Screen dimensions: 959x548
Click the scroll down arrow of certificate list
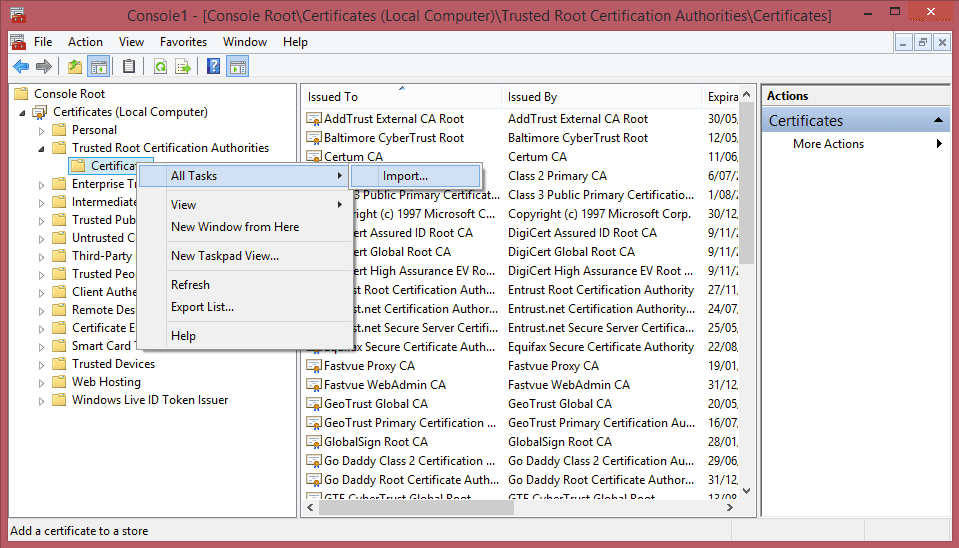coord(747,491)
